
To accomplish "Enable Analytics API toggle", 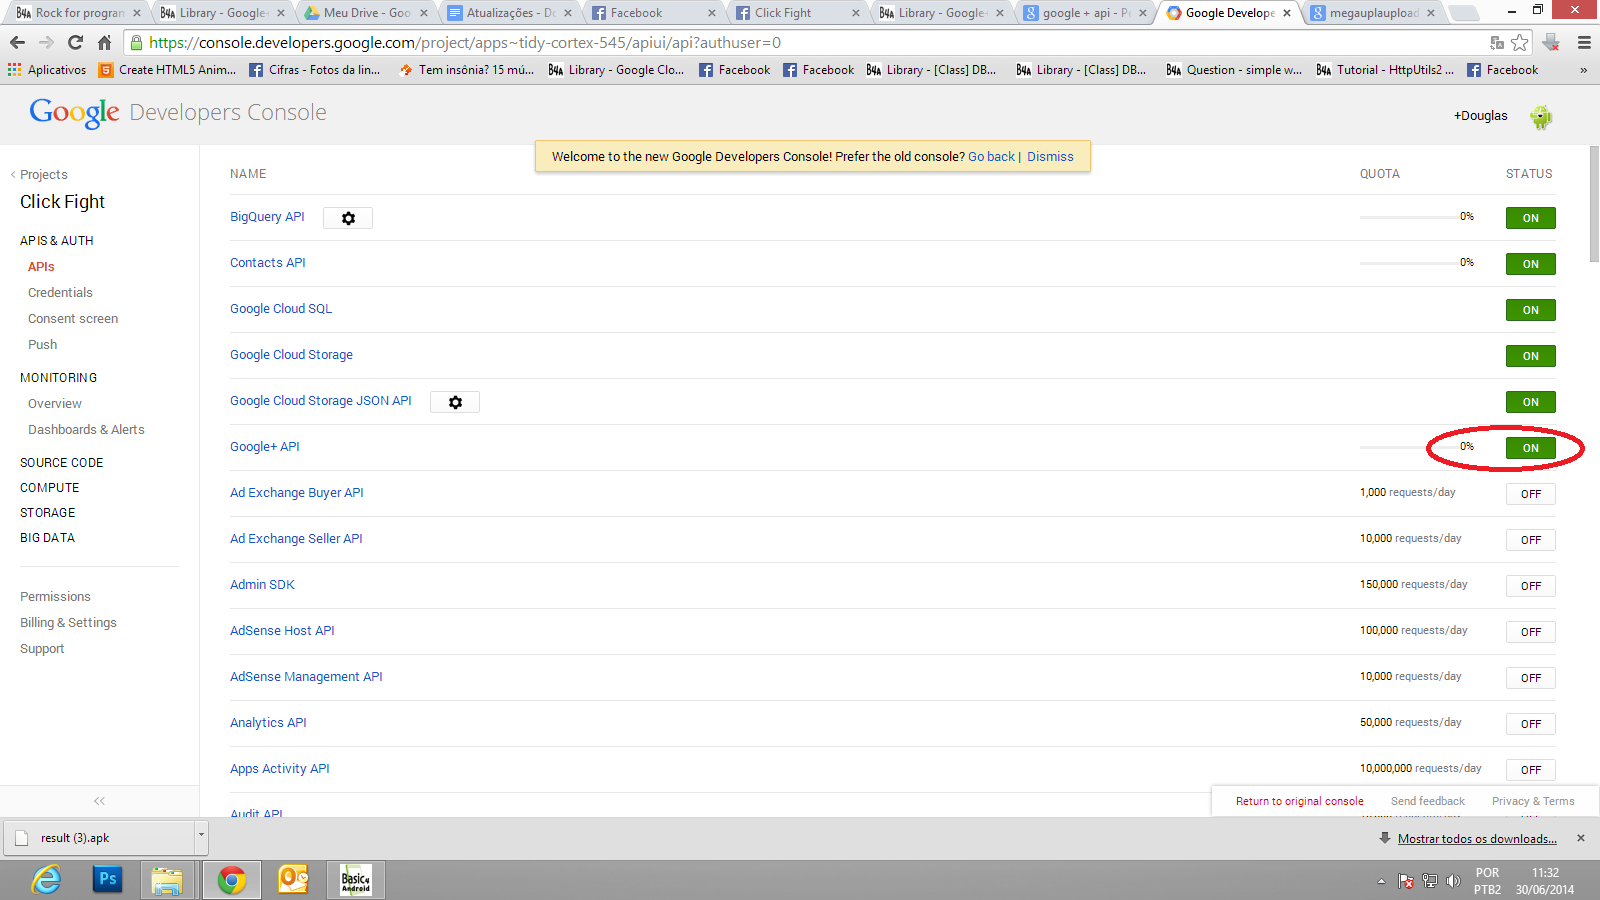I will pyautogui.click(x=1530, y=724).
